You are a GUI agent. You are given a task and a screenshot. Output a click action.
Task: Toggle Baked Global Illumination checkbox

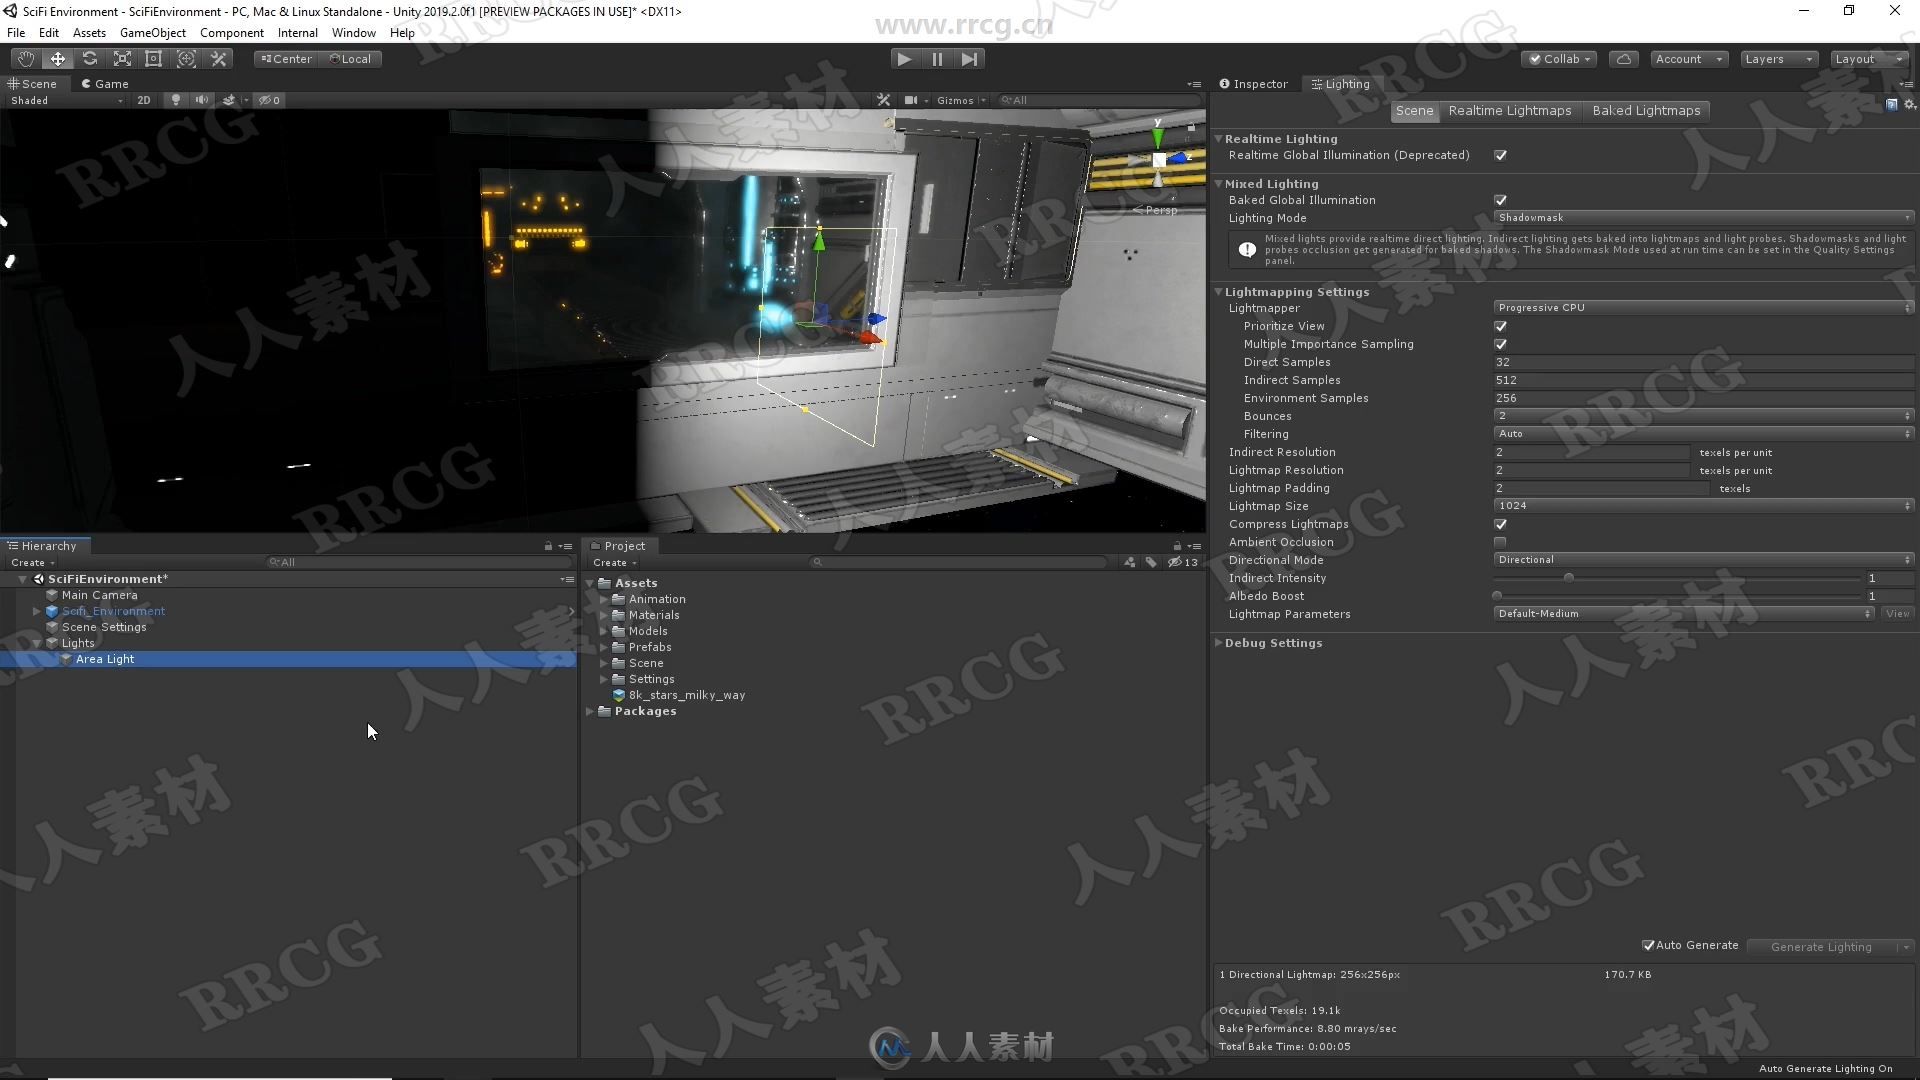pyautogui.click(x=1502, y=199)
